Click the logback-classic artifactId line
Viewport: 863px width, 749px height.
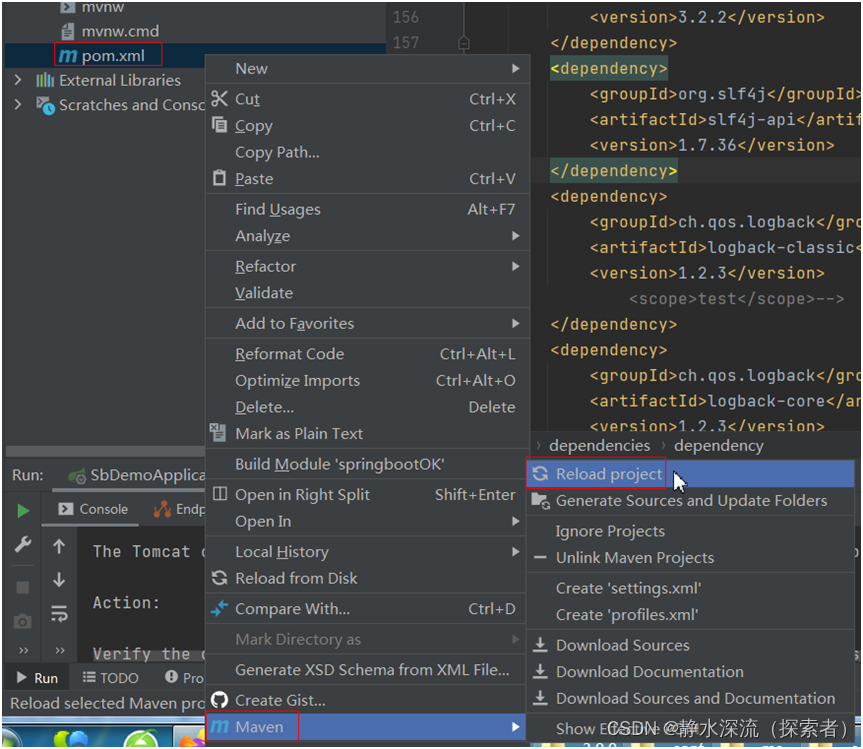[x=724, y=248]
